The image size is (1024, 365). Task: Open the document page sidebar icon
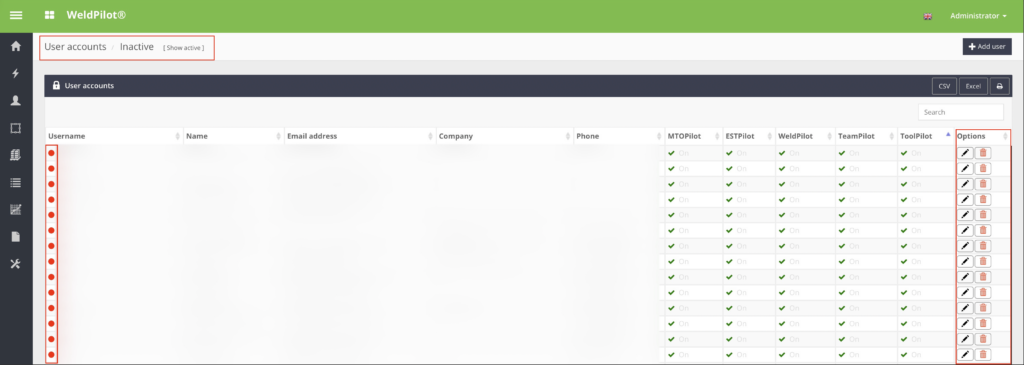[16, 236]
